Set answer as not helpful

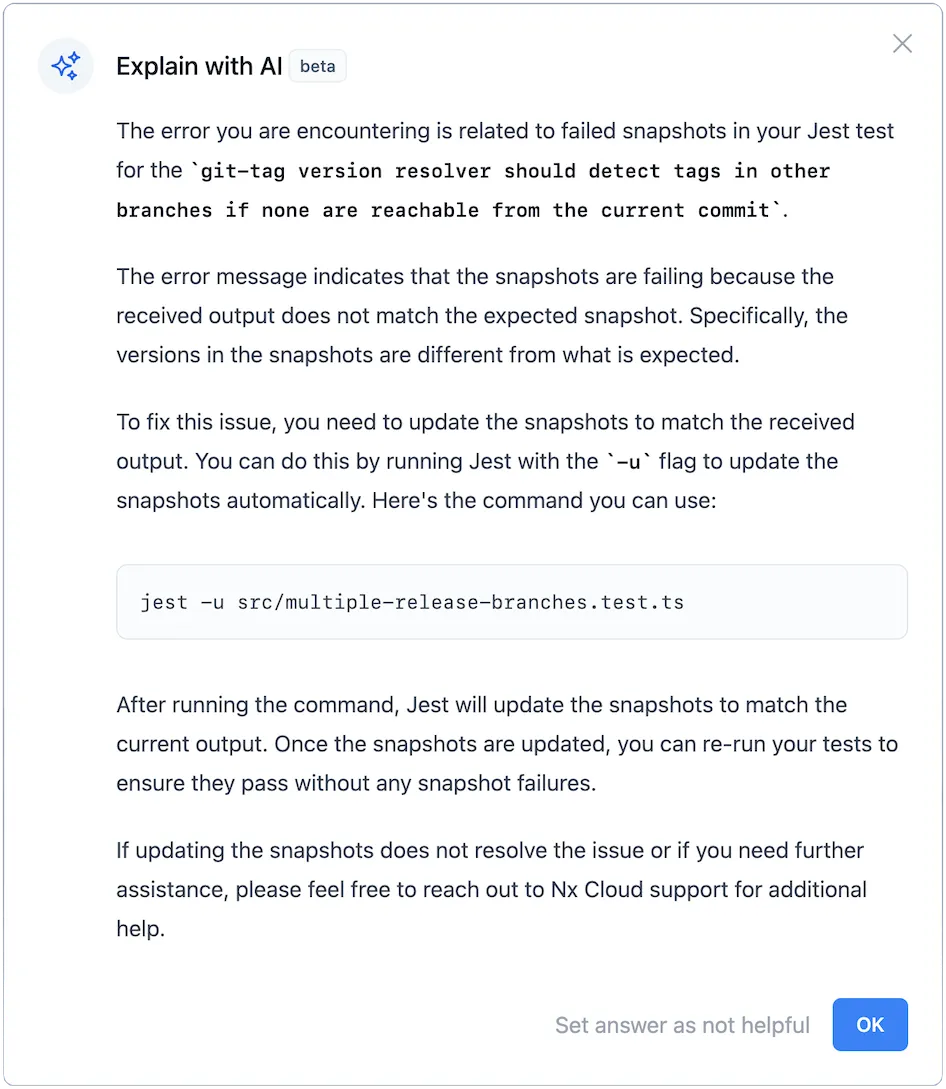click(x=682, y=1025)
